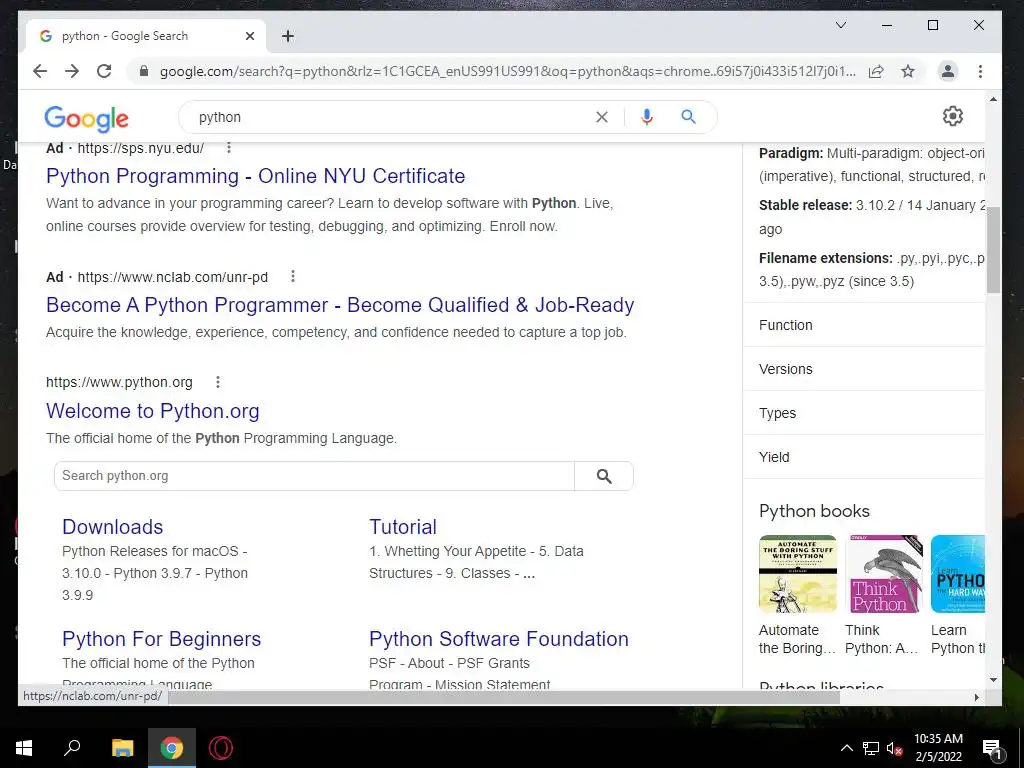Expand the Yield section

[x=864, y=457]
